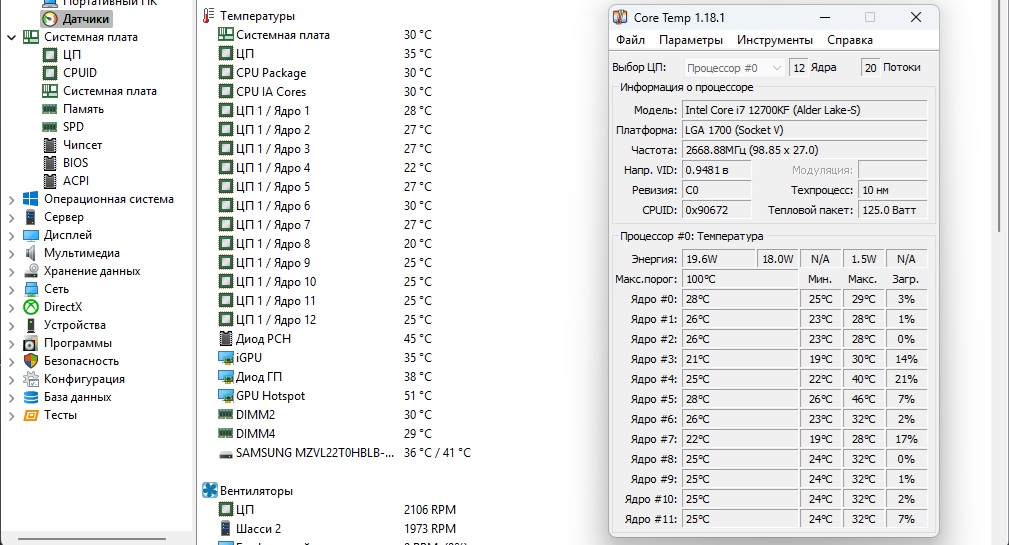
Task: Expand the Операционная система node
Action: click(12, 199)
